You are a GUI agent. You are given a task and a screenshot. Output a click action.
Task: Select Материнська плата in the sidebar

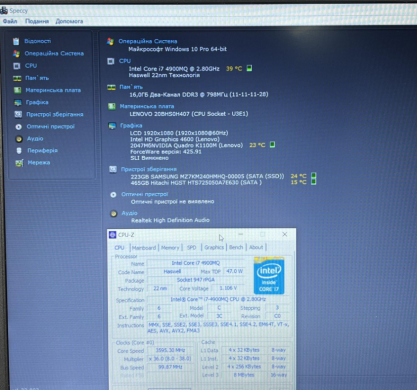53,90
